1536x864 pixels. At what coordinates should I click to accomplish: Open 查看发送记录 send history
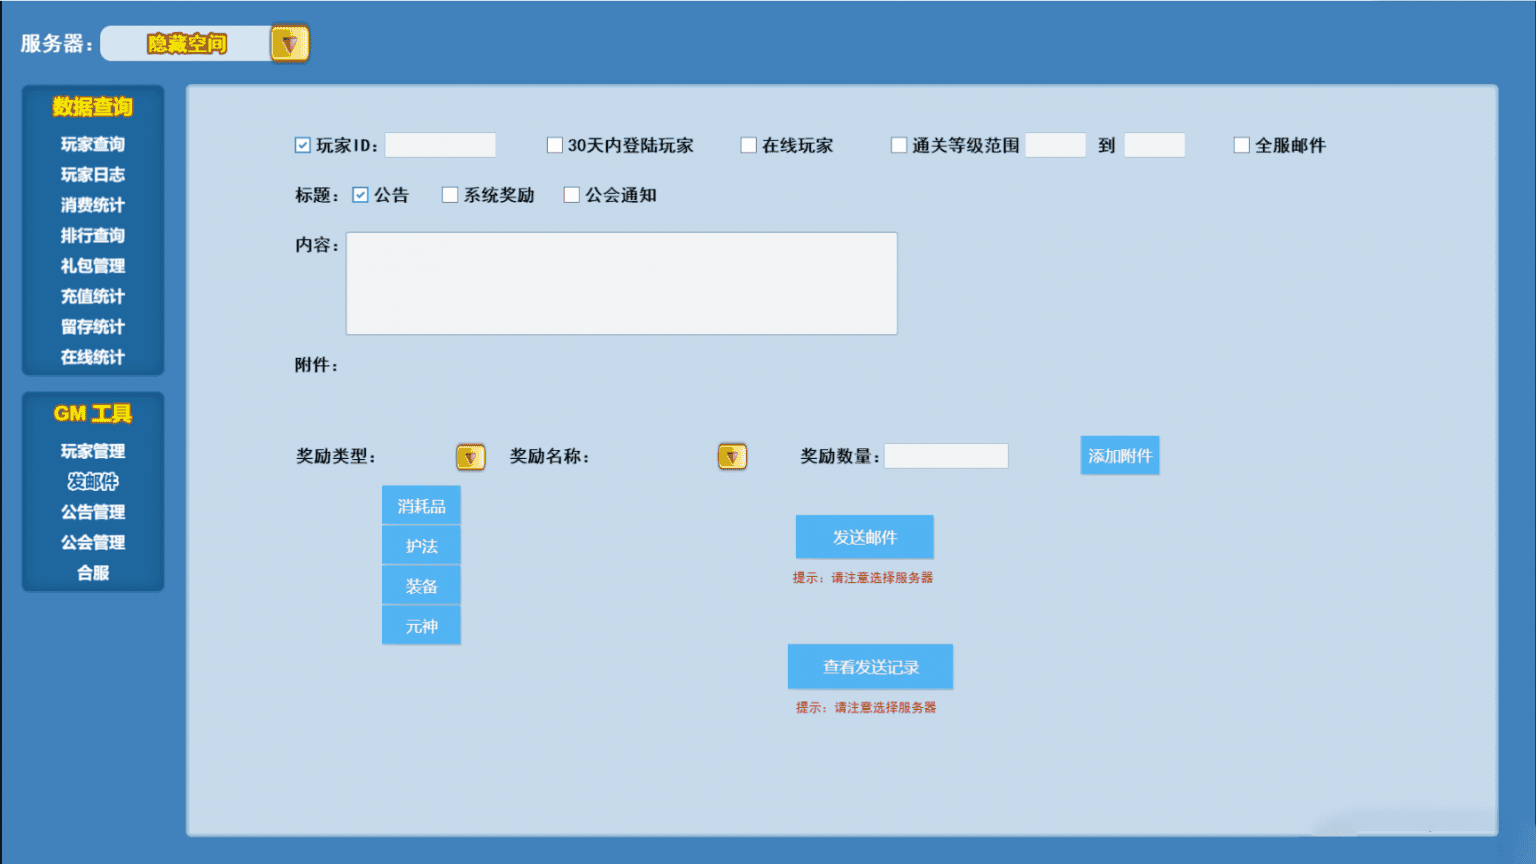click(x=870, y=666)
